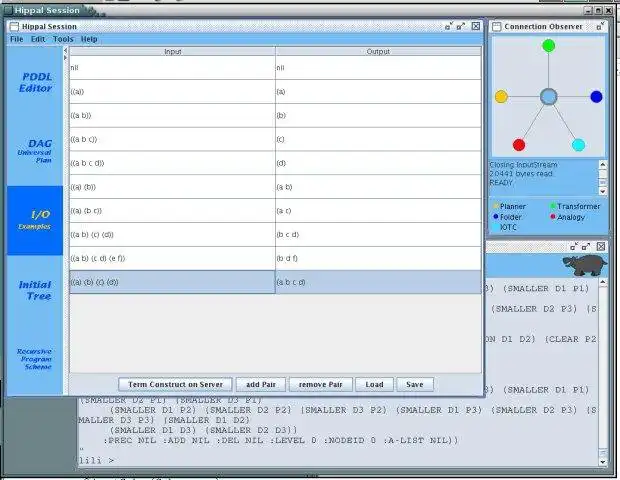Click the console frame iconify button
The image size is (620, 480).
[574, 246]
